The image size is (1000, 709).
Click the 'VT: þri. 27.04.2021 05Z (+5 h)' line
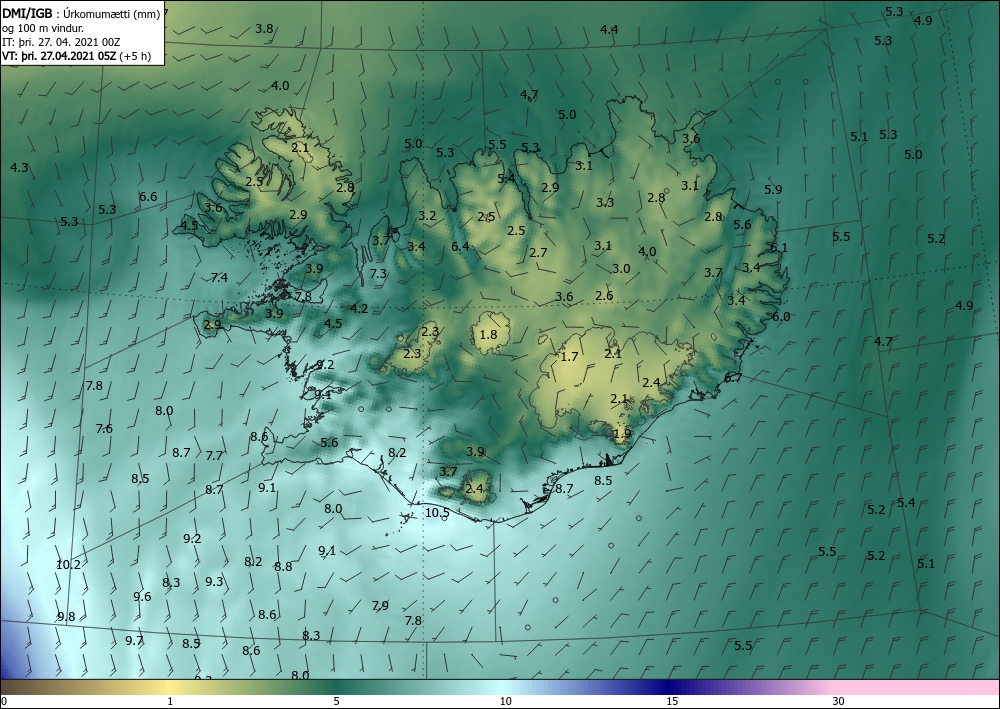(x=77, y=55)
